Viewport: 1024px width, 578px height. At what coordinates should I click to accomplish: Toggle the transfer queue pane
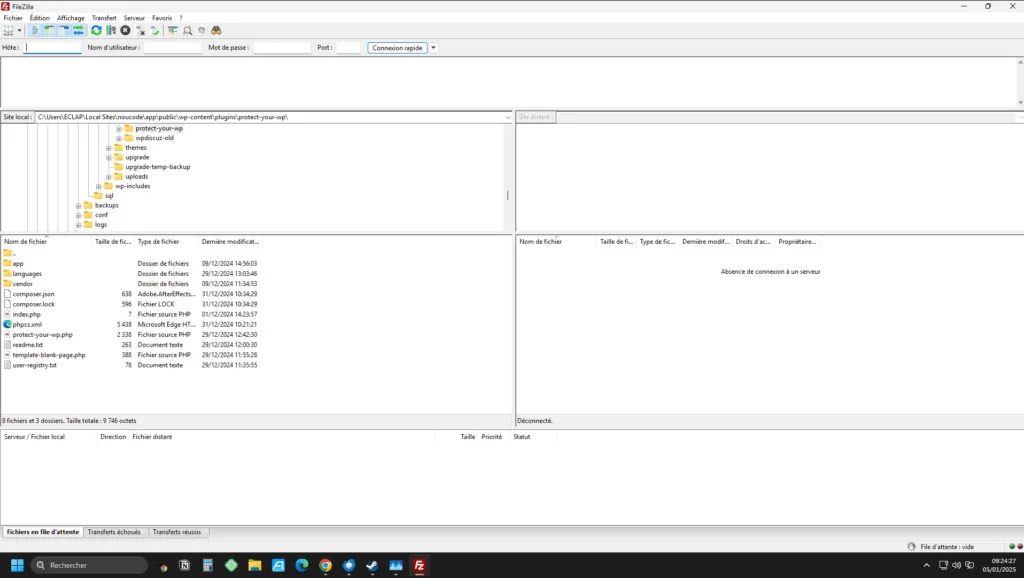click(x=80, y=30)
